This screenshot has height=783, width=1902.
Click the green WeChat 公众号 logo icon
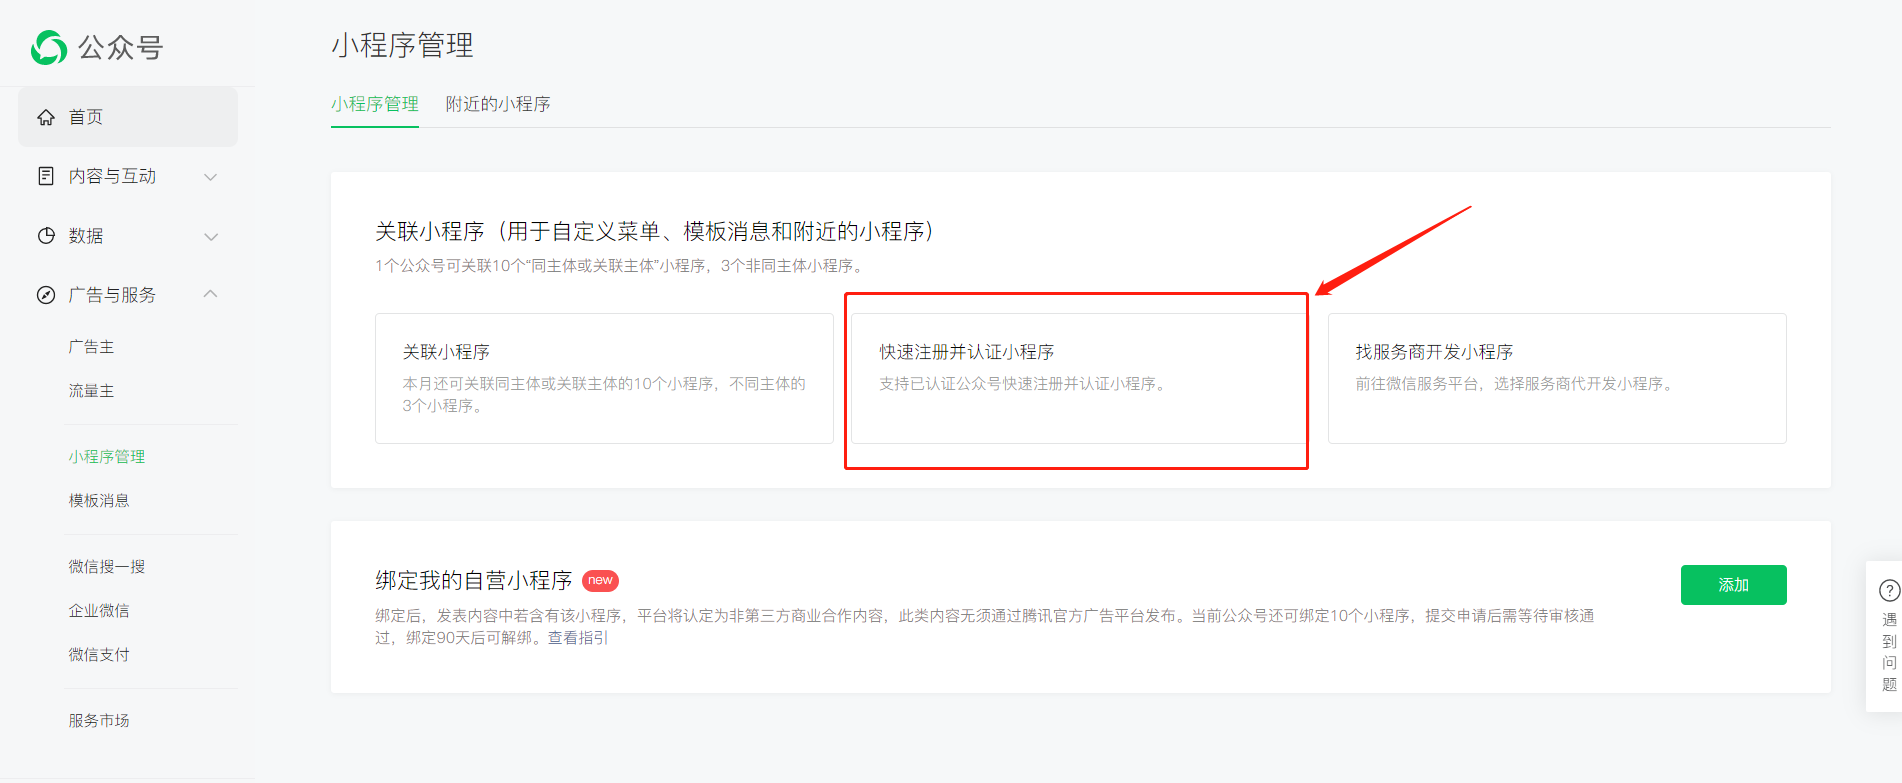pos(49,47)
